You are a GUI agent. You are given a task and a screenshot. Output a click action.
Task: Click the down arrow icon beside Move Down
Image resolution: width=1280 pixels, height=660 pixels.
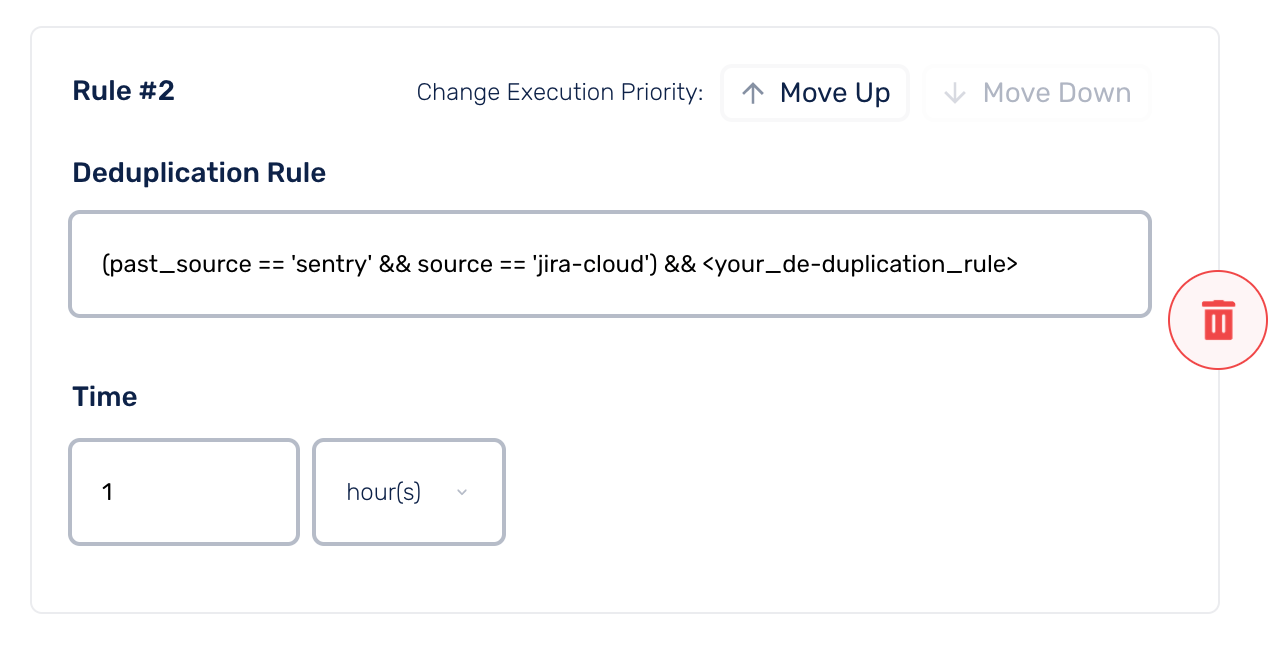[955, 93]
